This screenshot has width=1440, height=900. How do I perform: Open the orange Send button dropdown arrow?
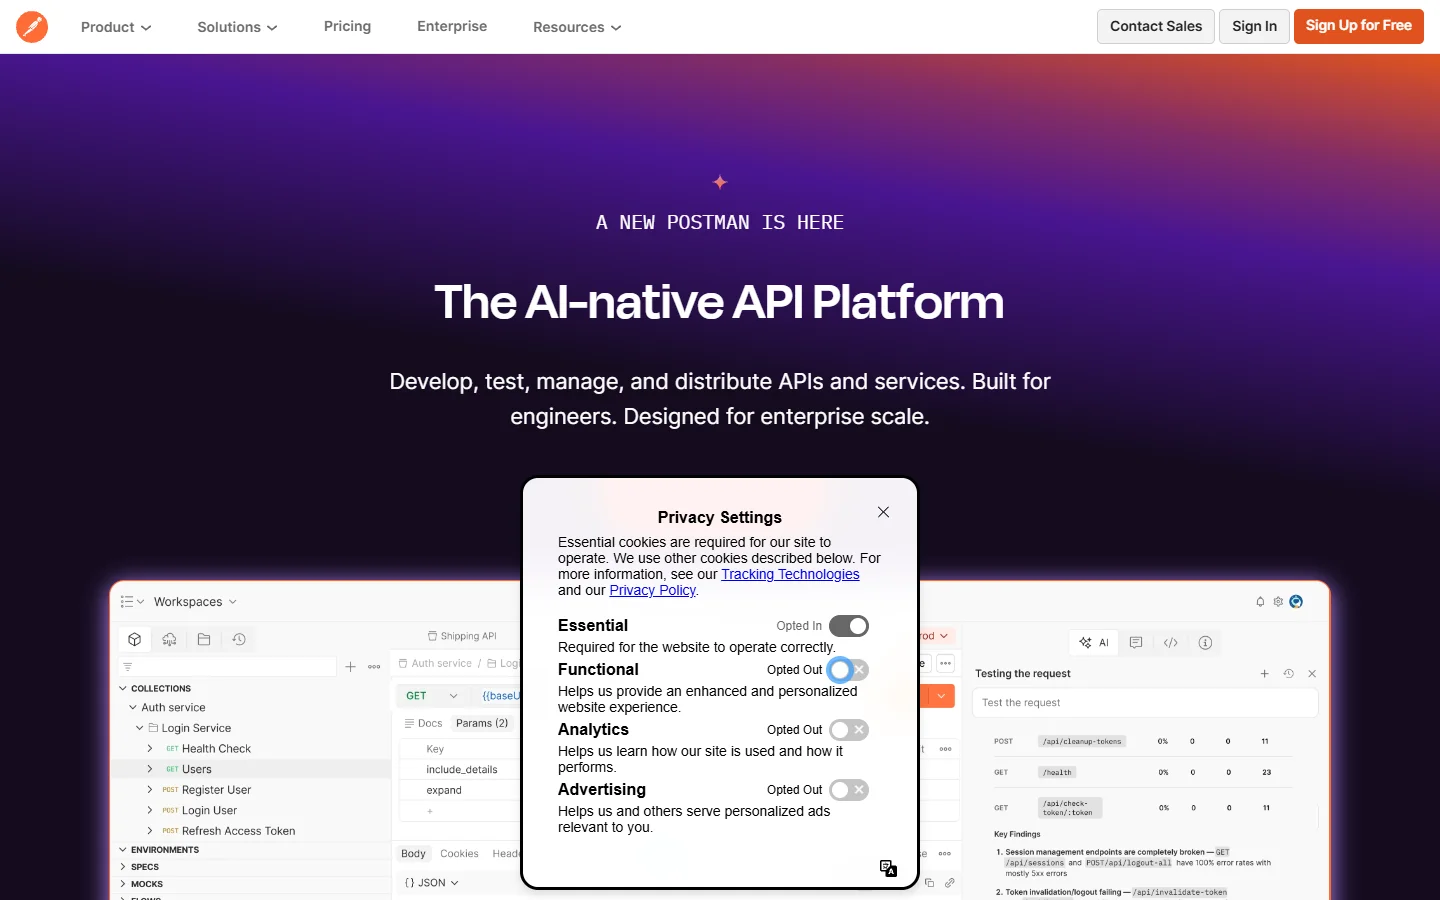[942, 696]
